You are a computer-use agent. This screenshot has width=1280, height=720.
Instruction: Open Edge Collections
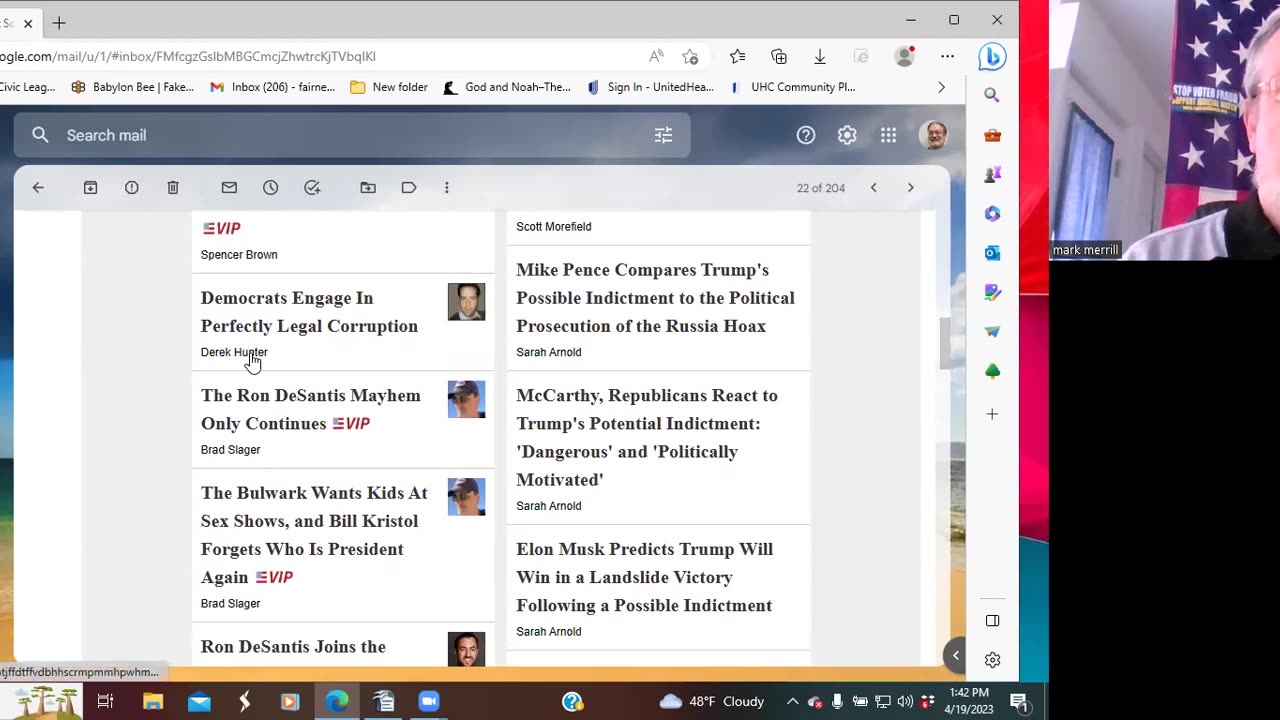pos(779,56)
